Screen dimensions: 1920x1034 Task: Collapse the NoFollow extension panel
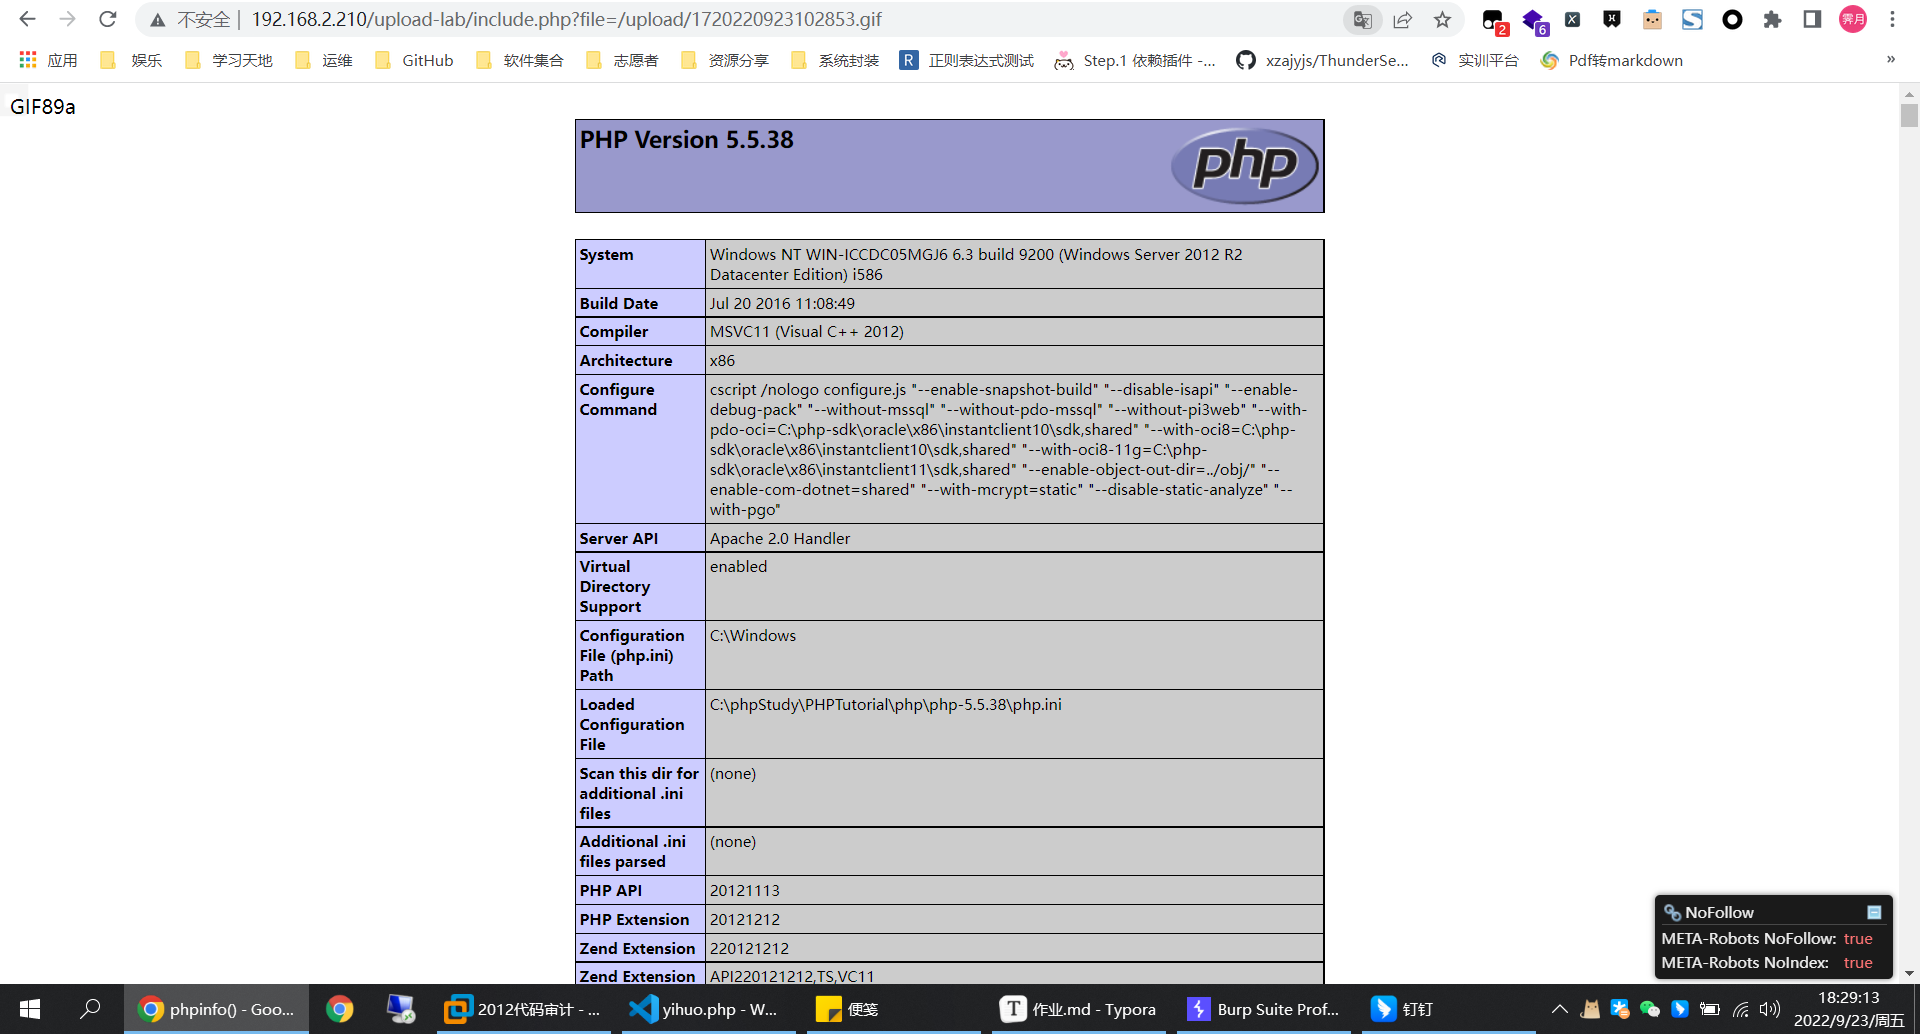(1874, 912)
